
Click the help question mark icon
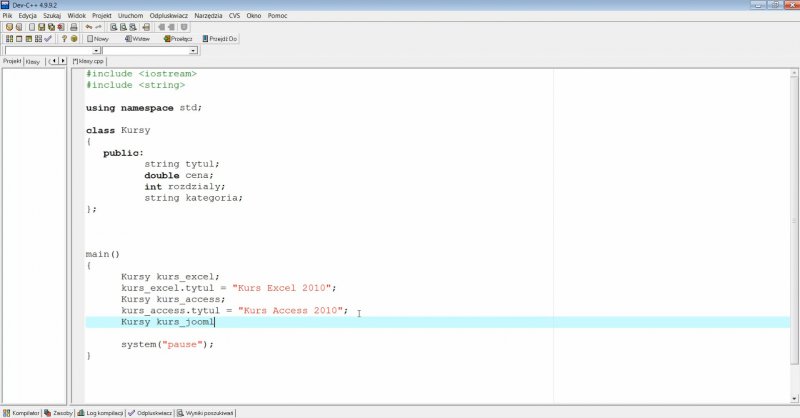click(x=64, y=39)
